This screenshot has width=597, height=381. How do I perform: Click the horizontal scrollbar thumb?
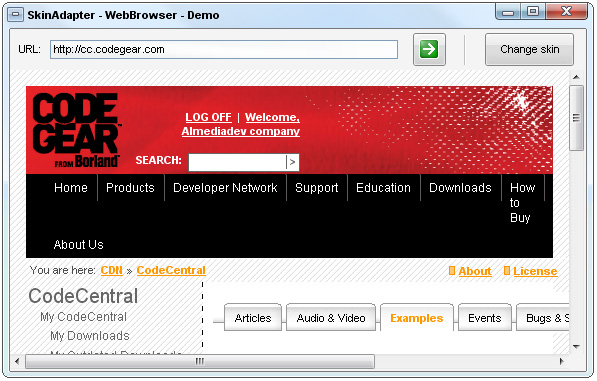pyautogui.click(x=200, y=361)
